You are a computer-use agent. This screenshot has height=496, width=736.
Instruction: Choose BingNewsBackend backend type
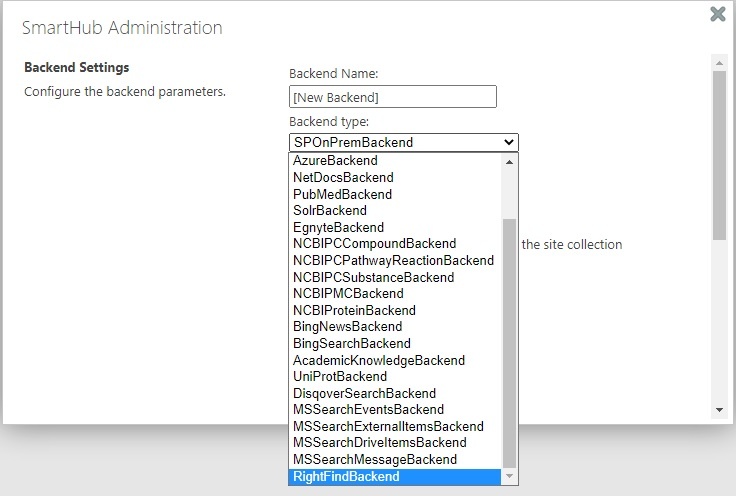click(x=347, y=327)
